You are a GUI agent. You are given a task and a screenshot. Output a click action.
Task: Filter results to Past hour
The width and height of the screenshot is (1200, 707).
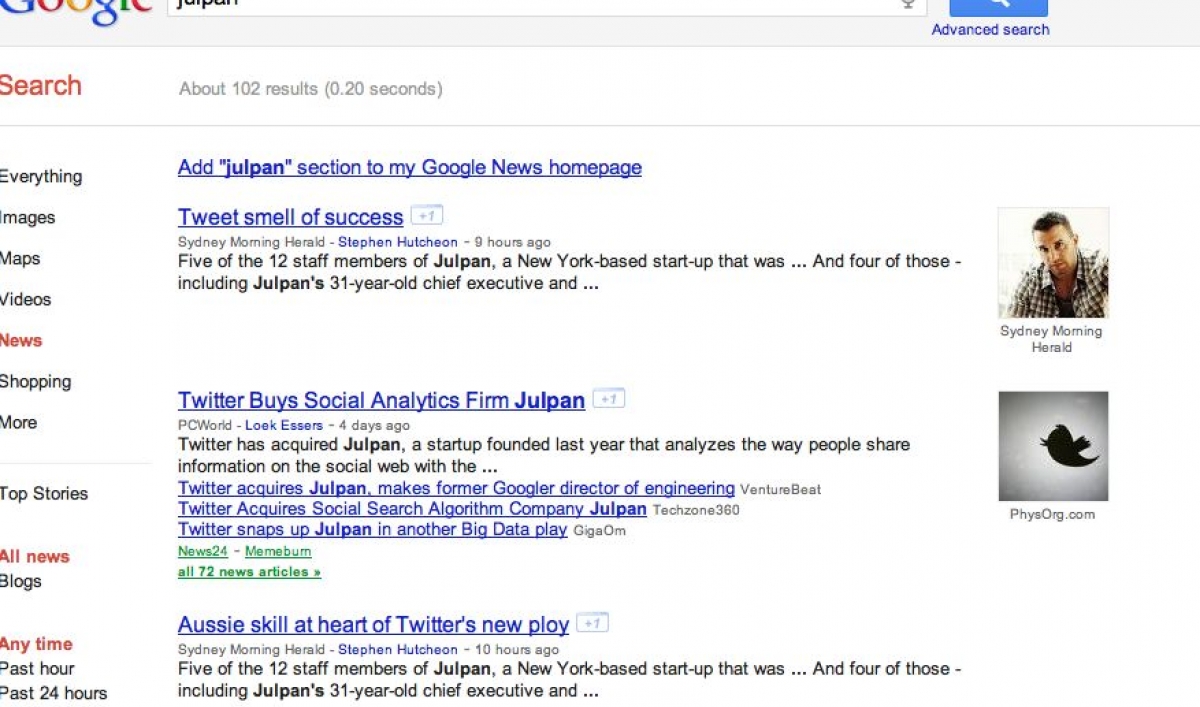[37, 669]
